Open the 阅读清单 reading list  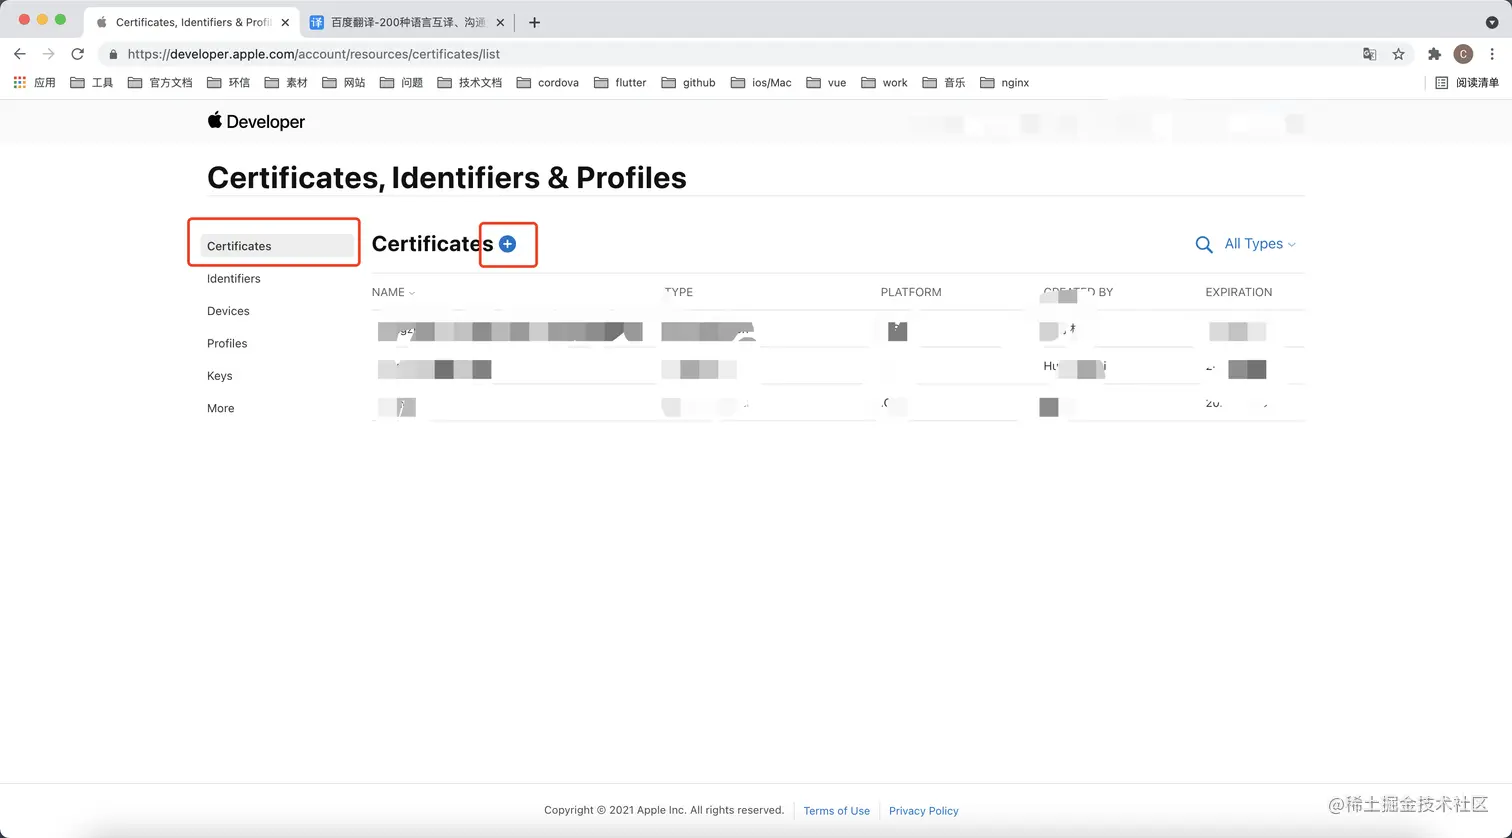(x=1467, y=83)
